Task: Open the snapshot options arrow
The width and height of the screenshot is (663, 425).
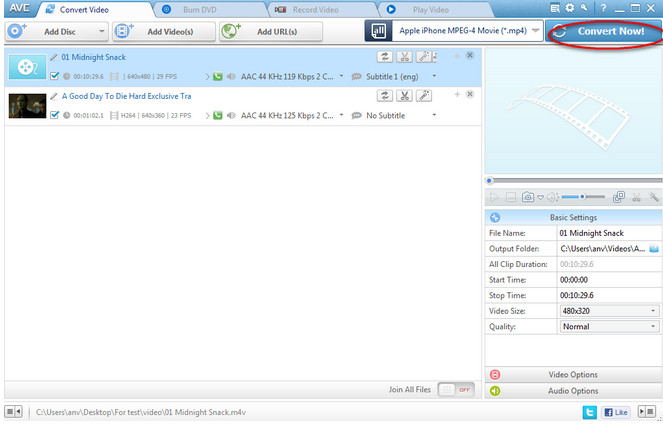Action: point(540,197)
